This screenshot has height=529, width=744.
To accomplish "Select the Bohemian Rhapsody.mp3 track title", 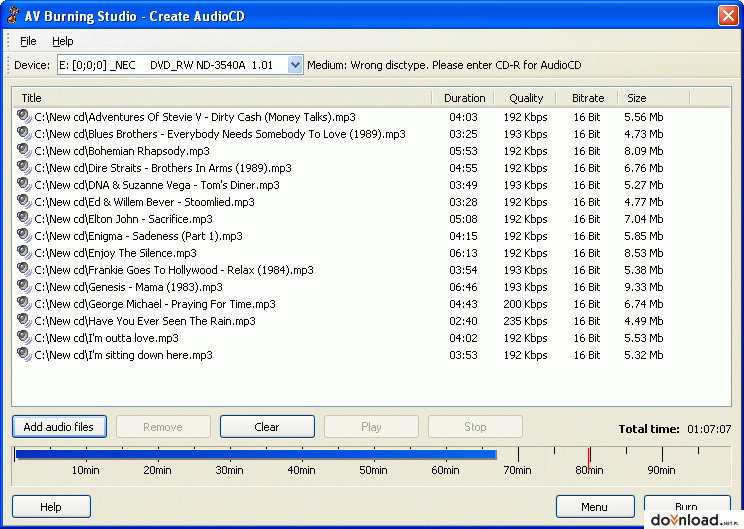I will click(x=122, y=151).
